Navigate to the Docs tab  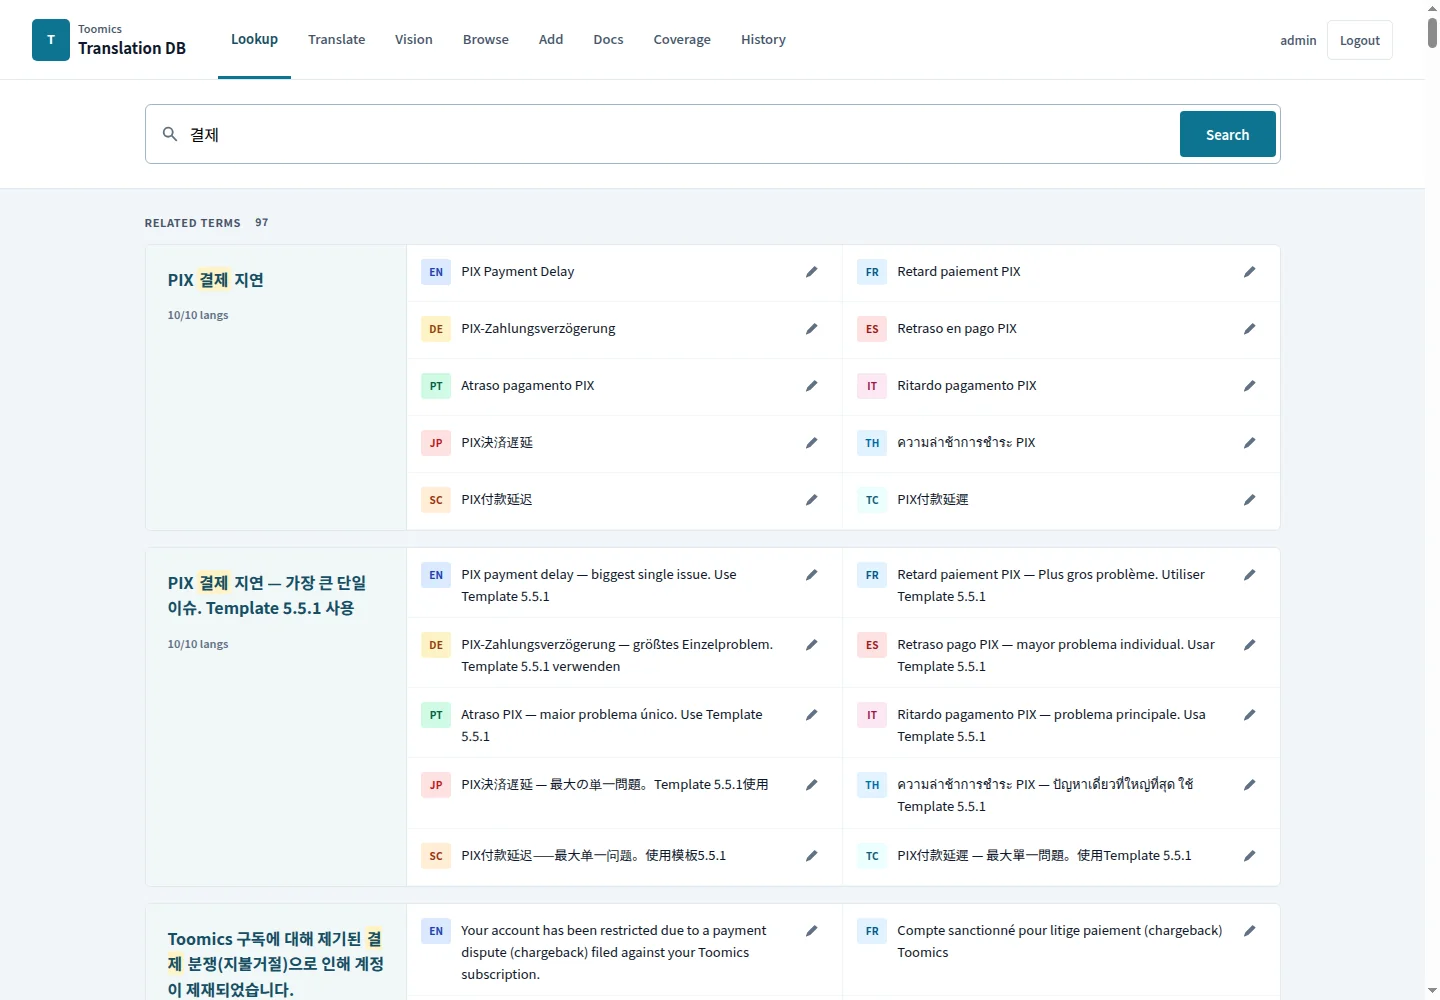click(608, 40)
